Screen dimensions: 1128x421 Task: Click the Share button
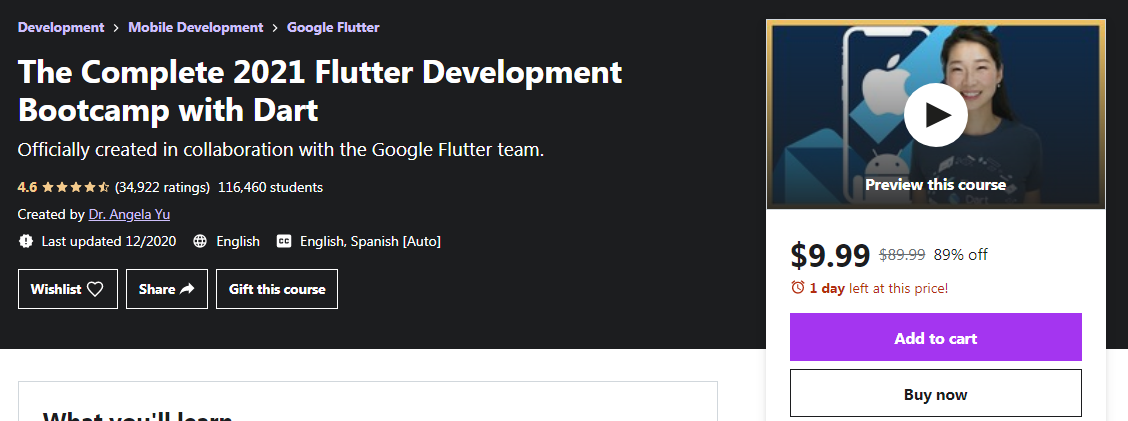click(167, 289)
